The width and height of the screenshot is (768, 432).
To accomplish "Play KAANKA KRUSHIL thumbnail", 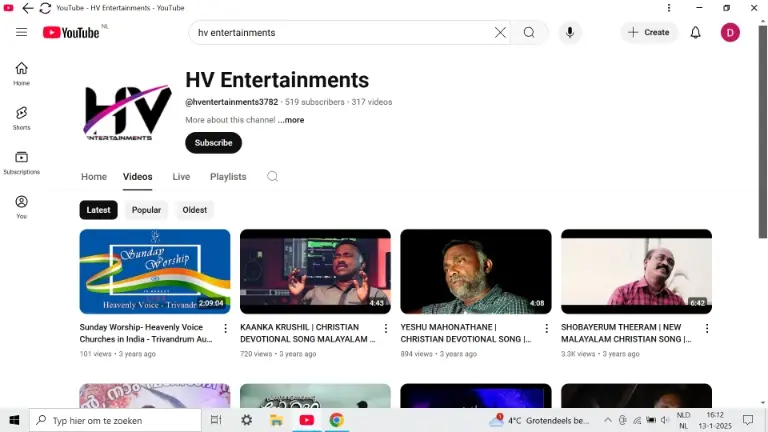I will point(315,271).
